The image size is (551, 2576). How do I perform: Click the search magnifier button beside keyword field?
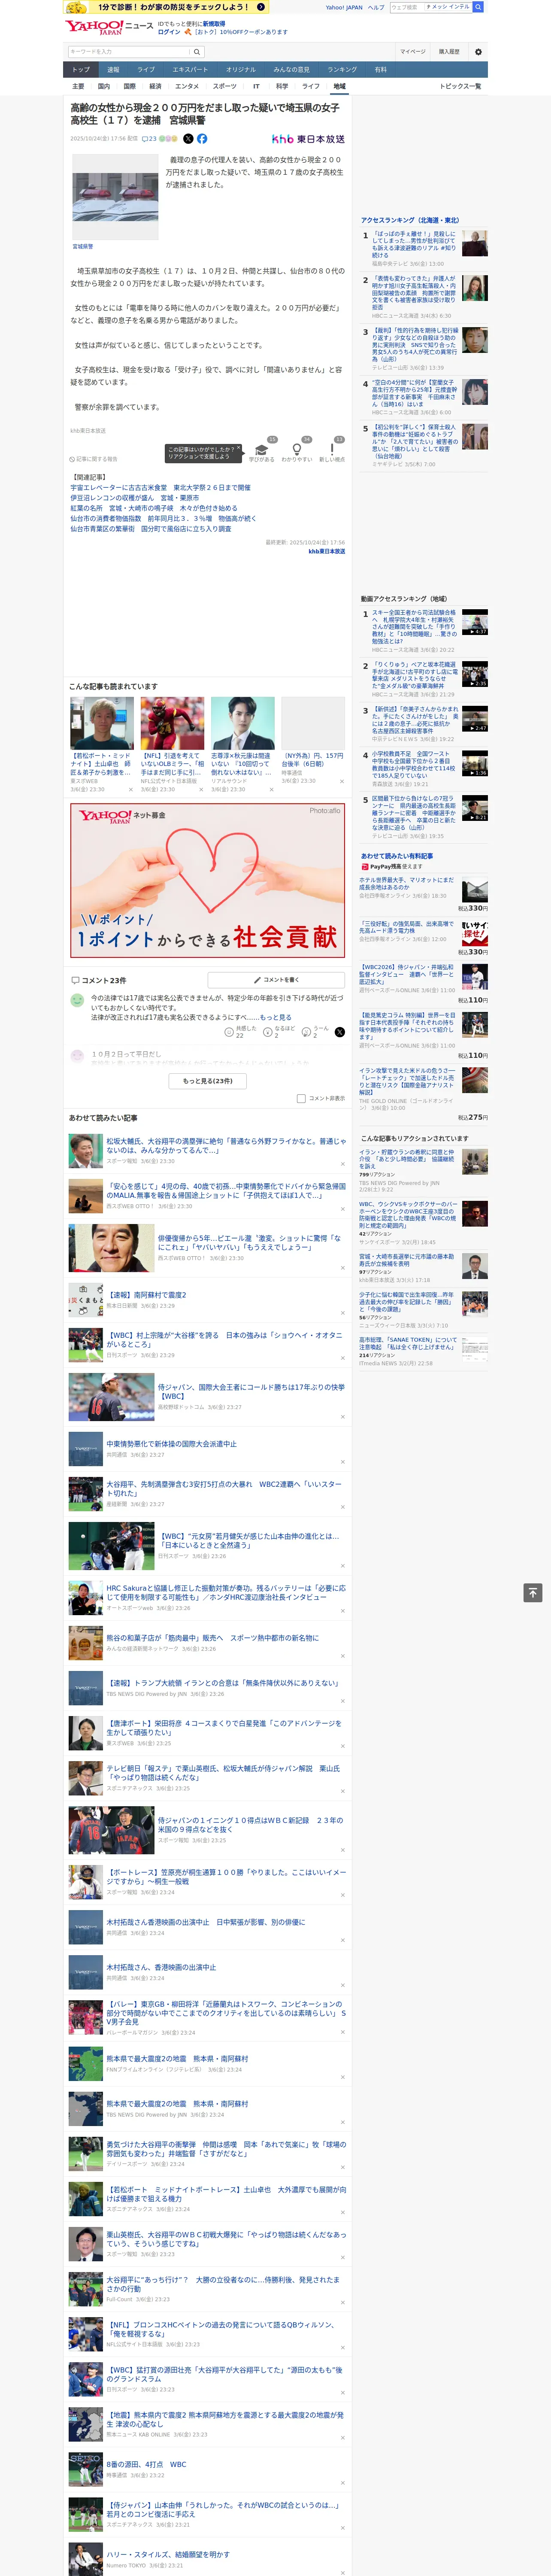click(x=197, y=51)
